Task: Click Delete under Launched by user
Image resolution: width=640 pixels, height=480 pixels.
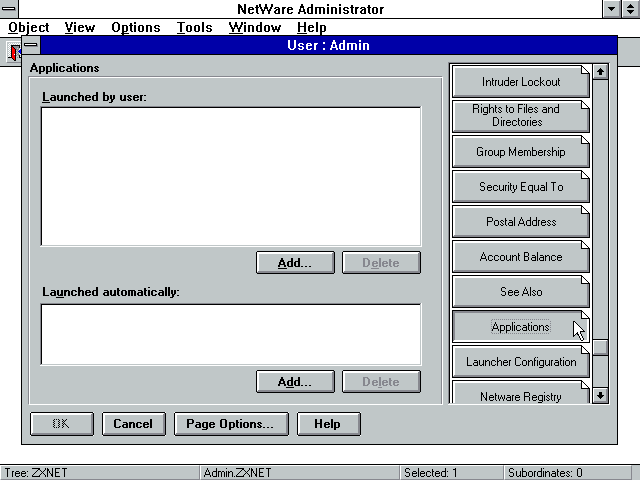Action: coord(381,262)
